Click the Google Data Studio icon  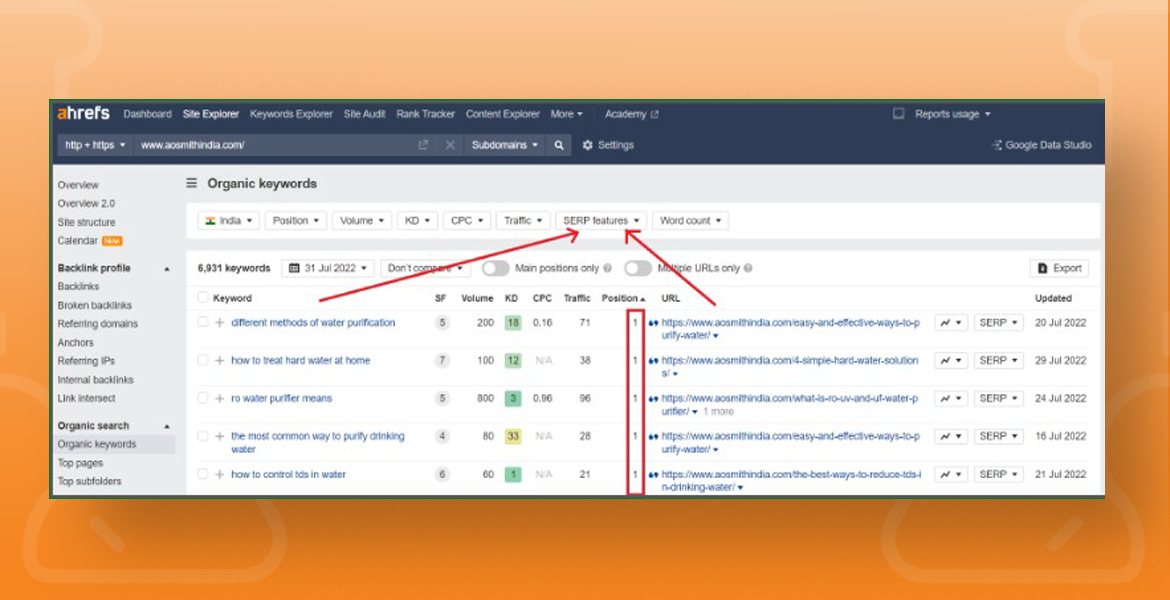tap(997, 146)
